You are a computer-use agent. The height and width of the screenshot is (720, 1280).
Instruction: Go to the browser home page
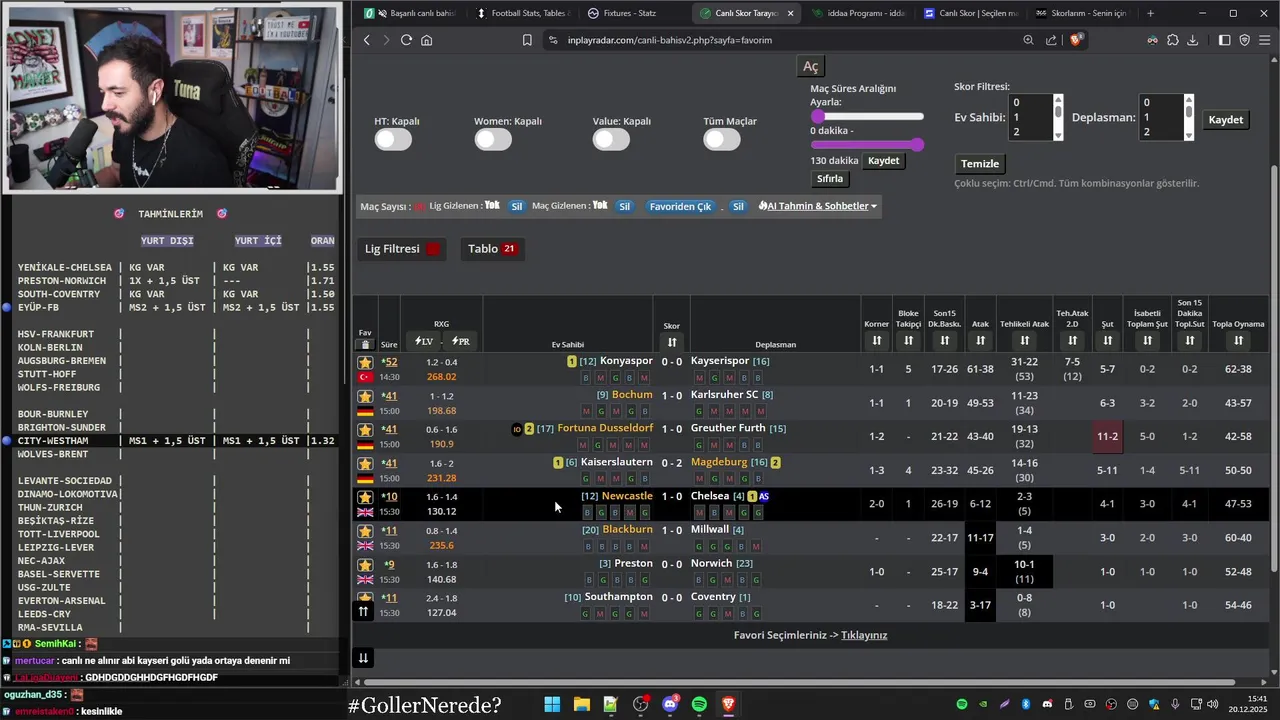(x=427, y=40)
